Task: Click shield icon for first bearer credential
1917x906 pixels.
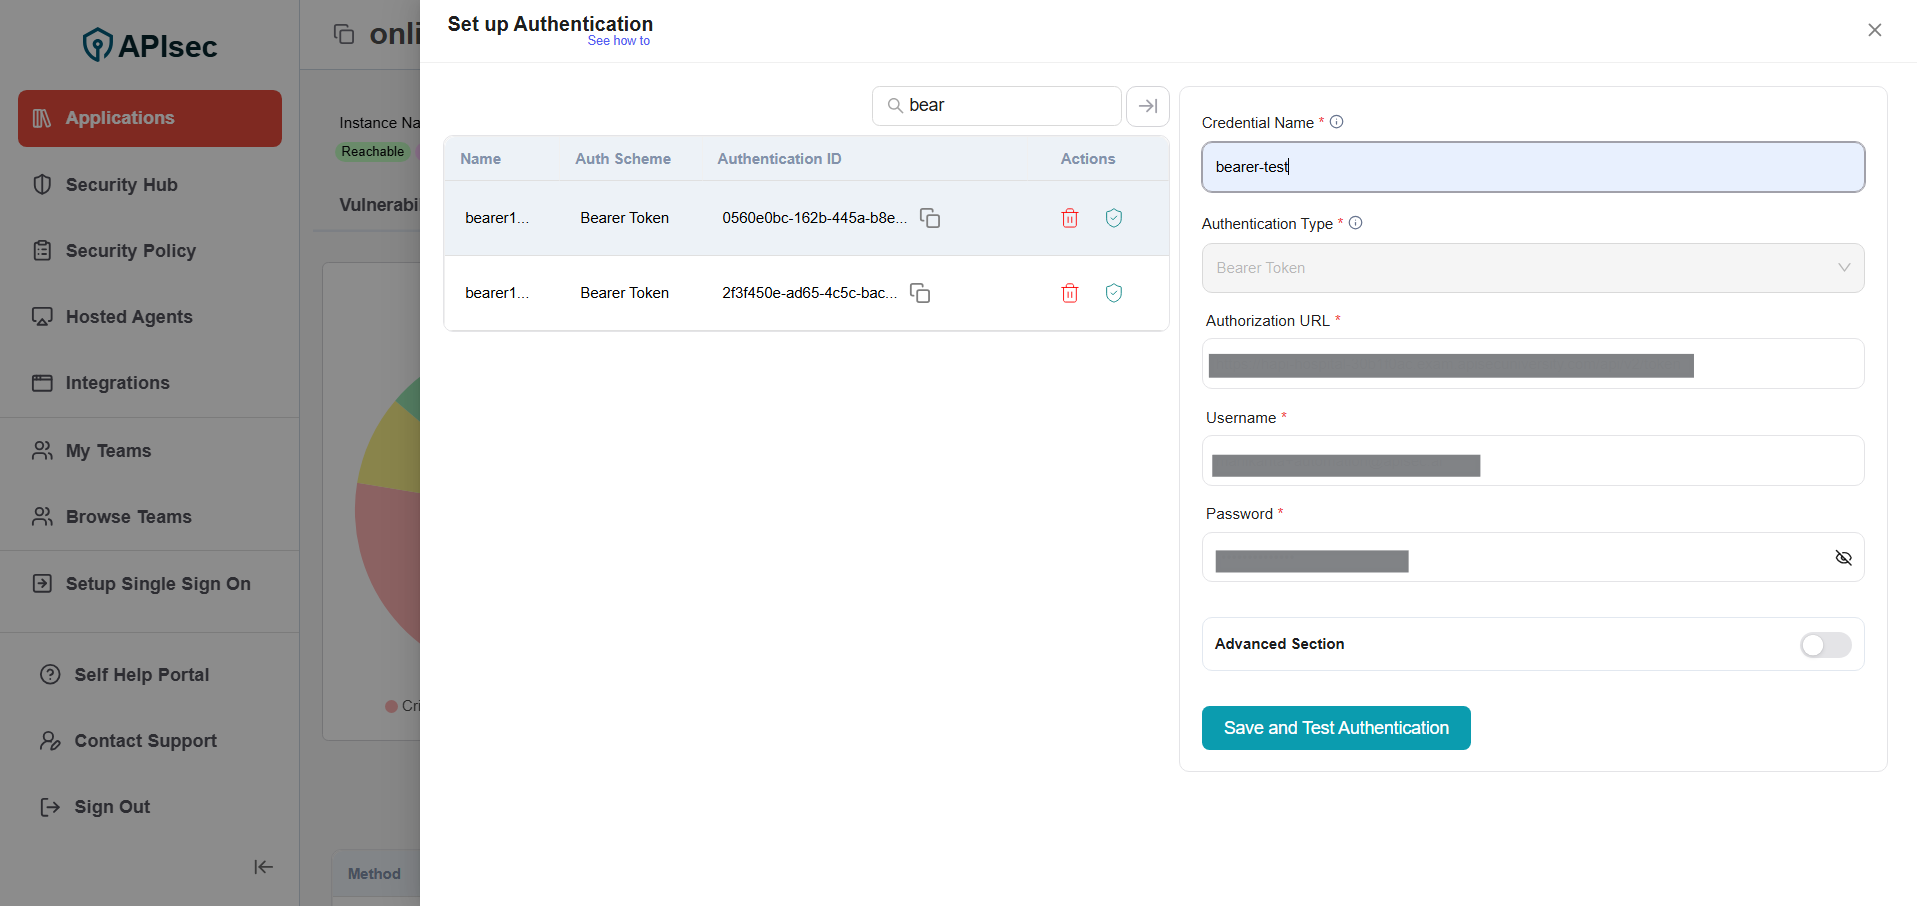Action: click(1113, 218)
